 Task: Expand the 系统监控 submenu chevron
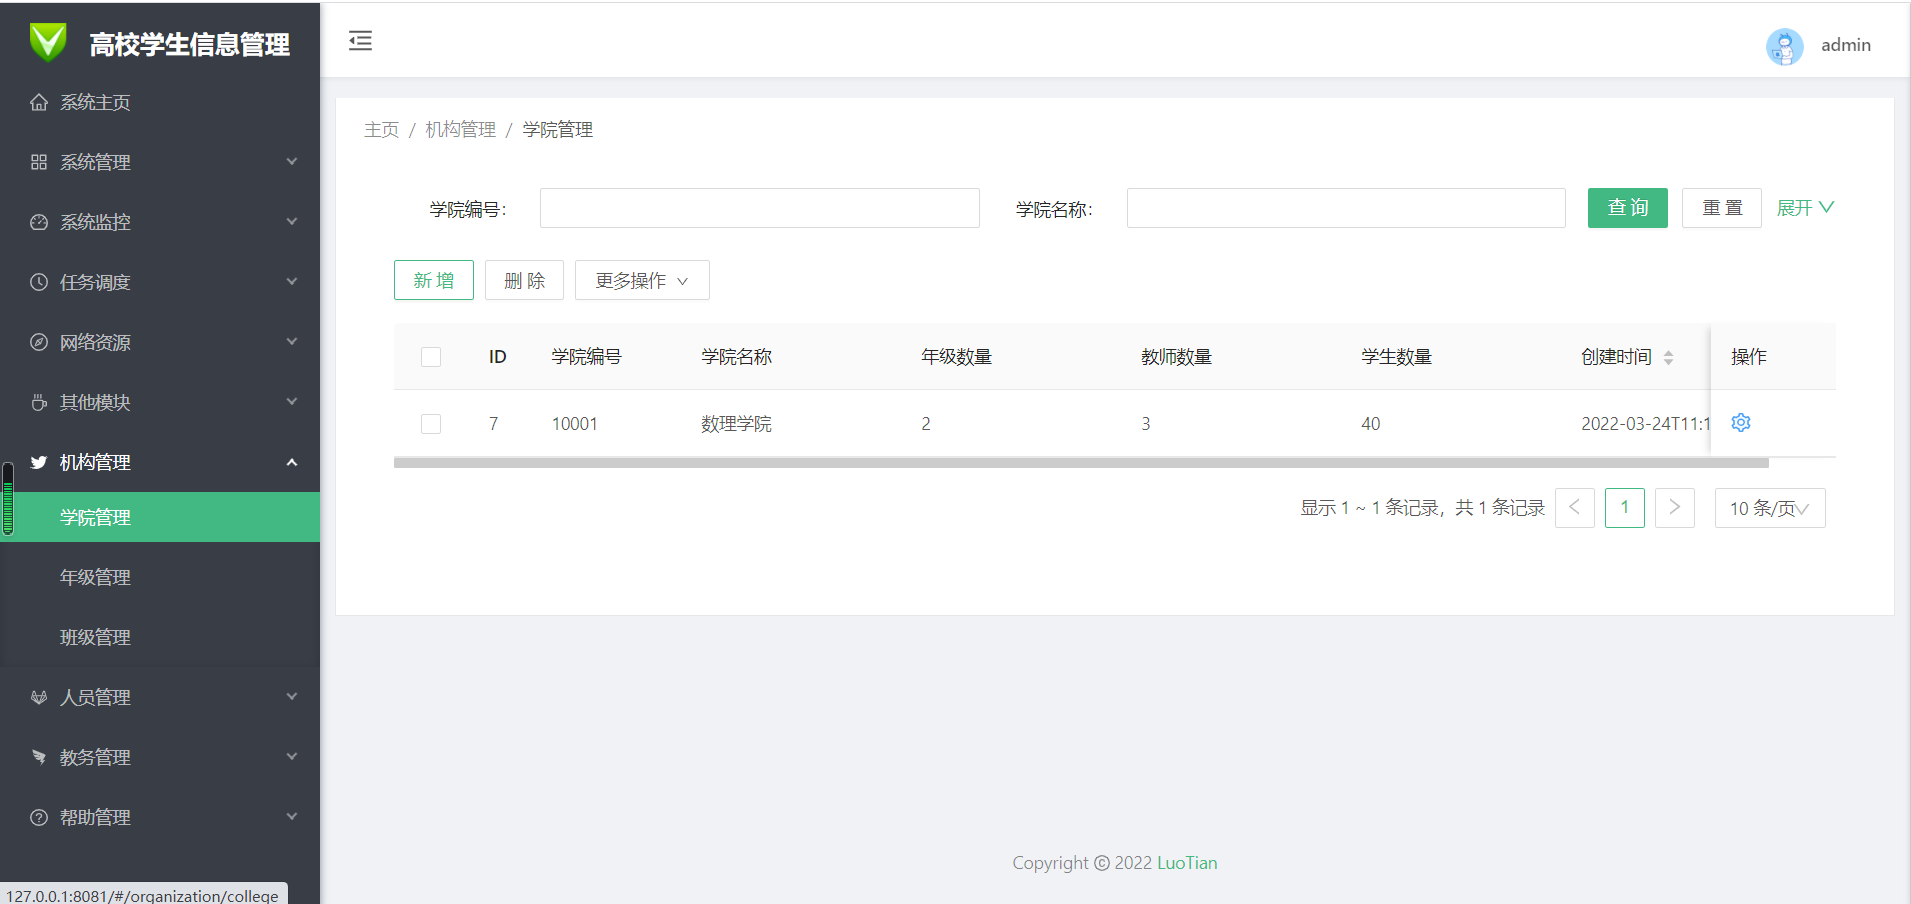tap(292, 222)
